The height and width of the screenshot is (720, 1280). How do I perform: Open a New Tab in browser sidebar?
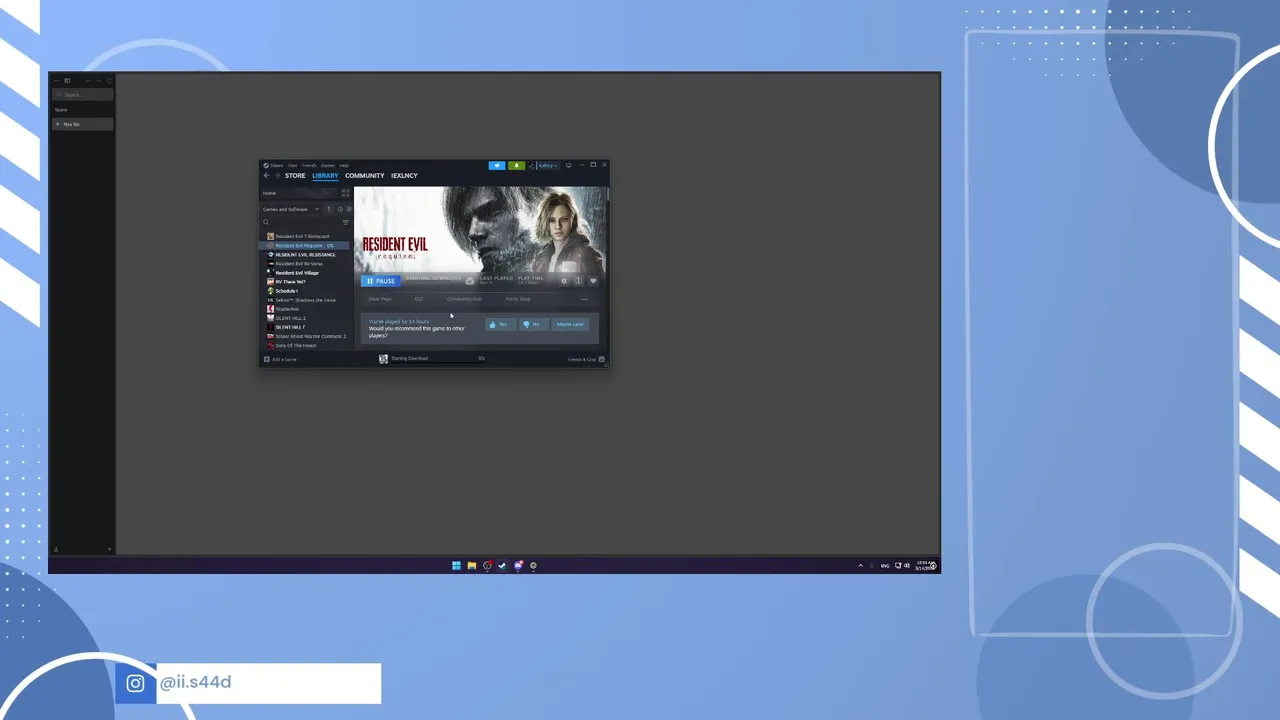click(83, 124)
